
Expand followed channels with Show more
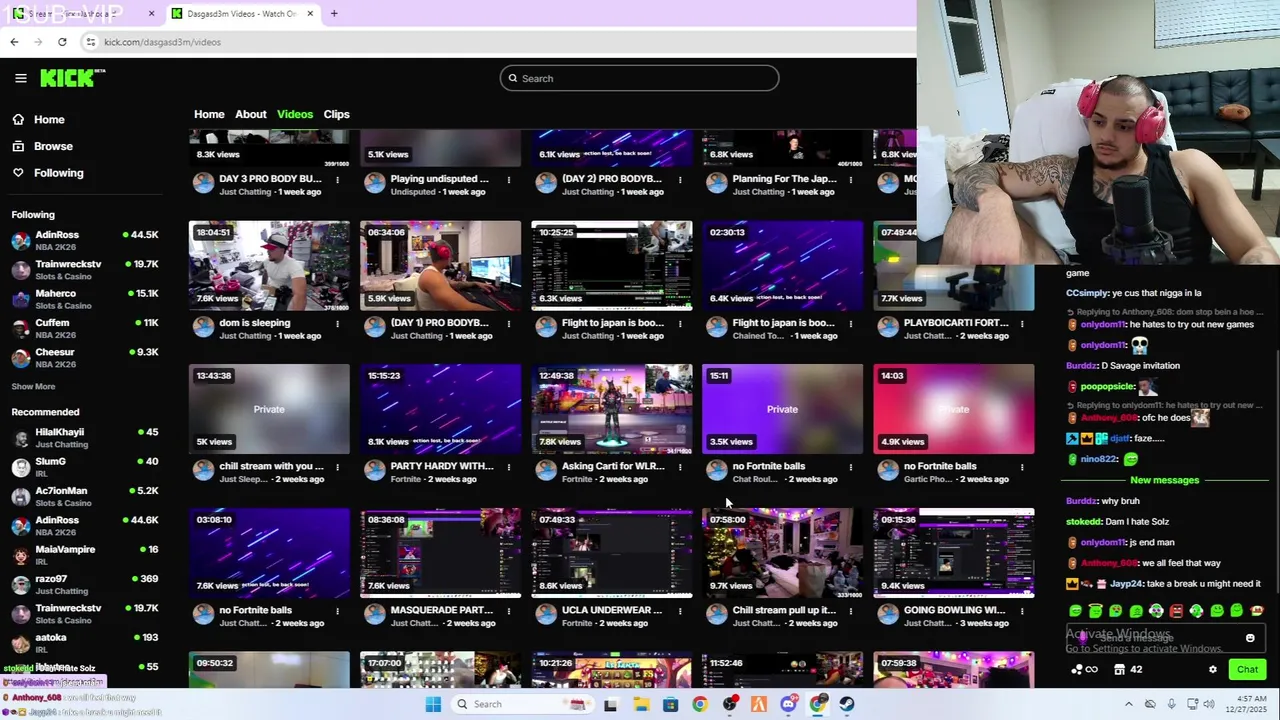33,387
